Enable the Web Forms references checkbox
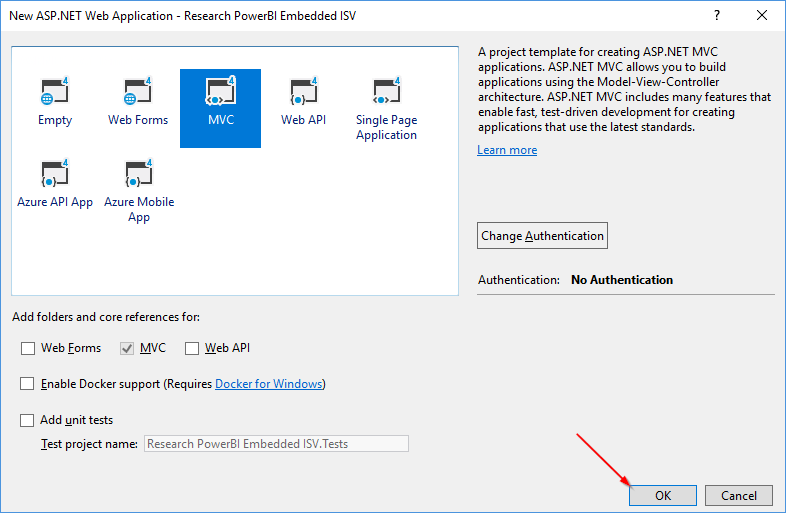Viewport: 786px width, 513px height. tap(28, 348)
